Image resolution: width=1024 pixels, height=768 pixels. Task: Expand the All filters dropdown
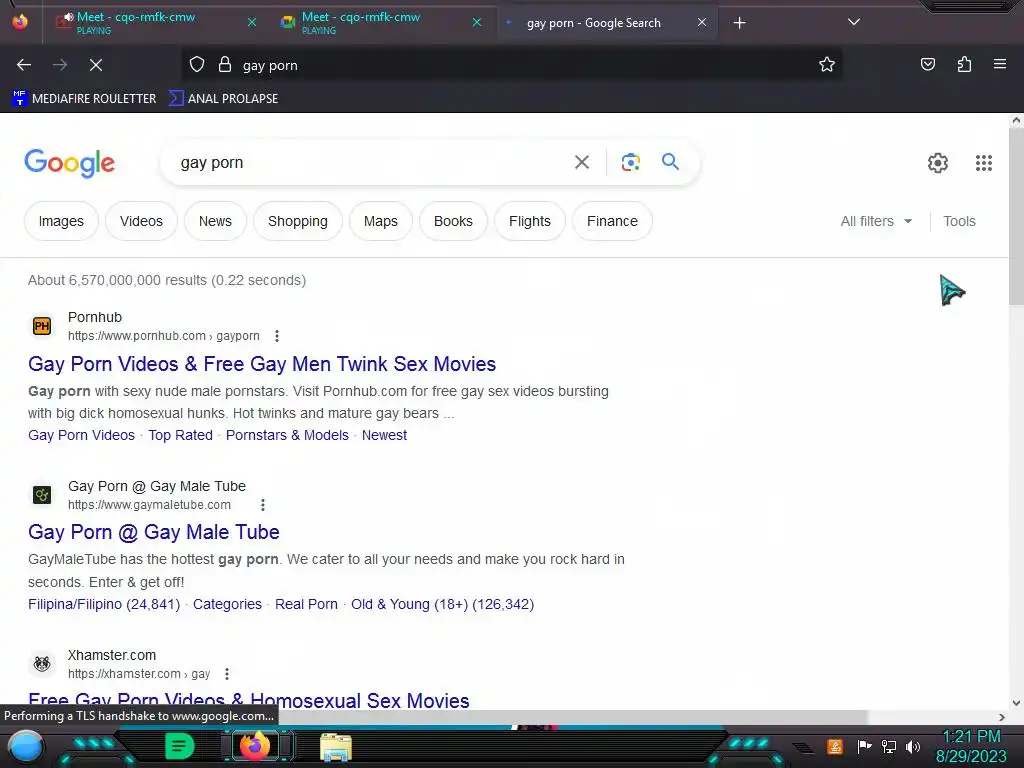click(876, 221)
